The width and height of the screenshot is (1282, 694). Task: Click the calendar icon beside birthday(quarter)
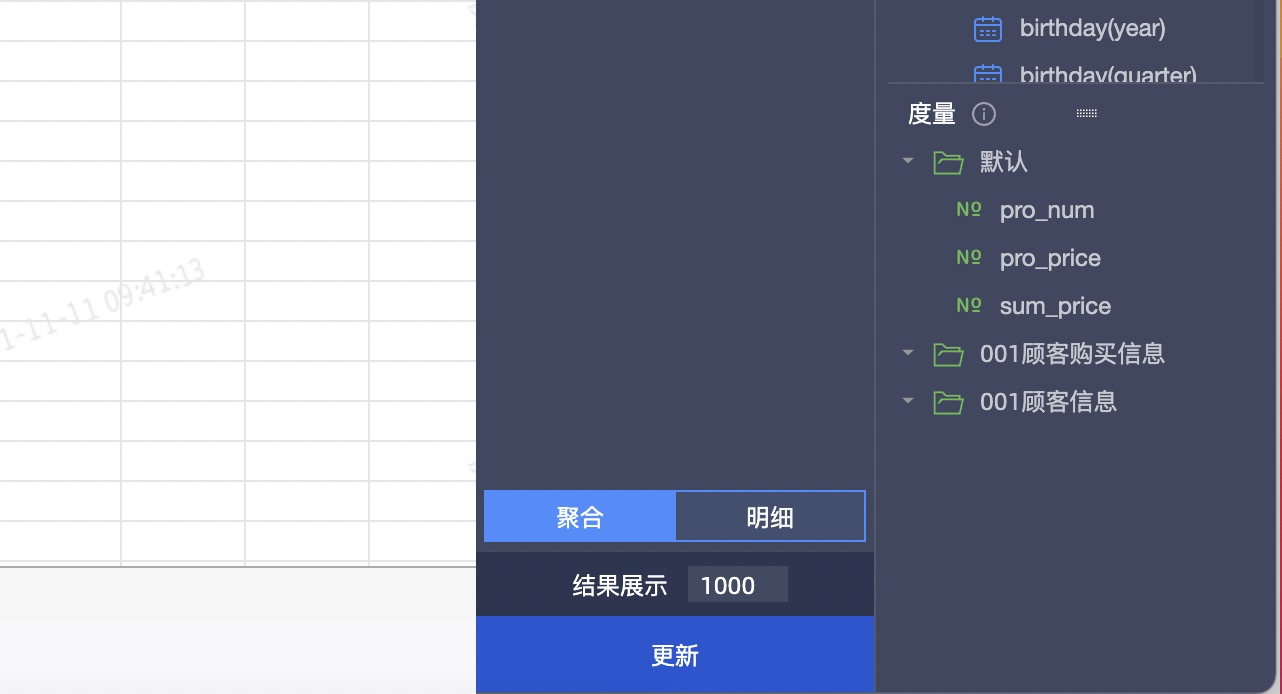[x=987, y=74]
